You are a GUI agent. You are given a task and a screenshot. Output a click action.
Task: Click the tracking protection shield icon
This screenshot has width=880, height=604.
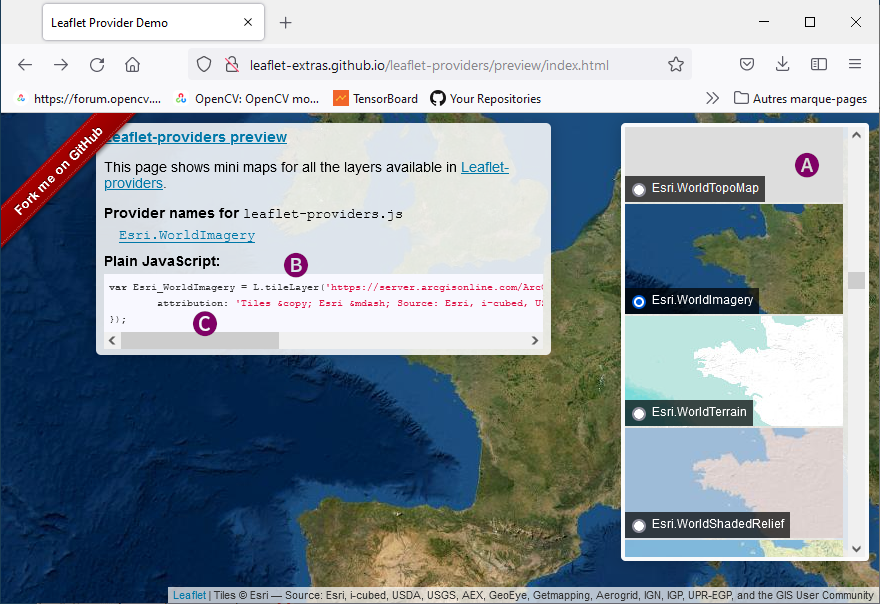point(204,65)
